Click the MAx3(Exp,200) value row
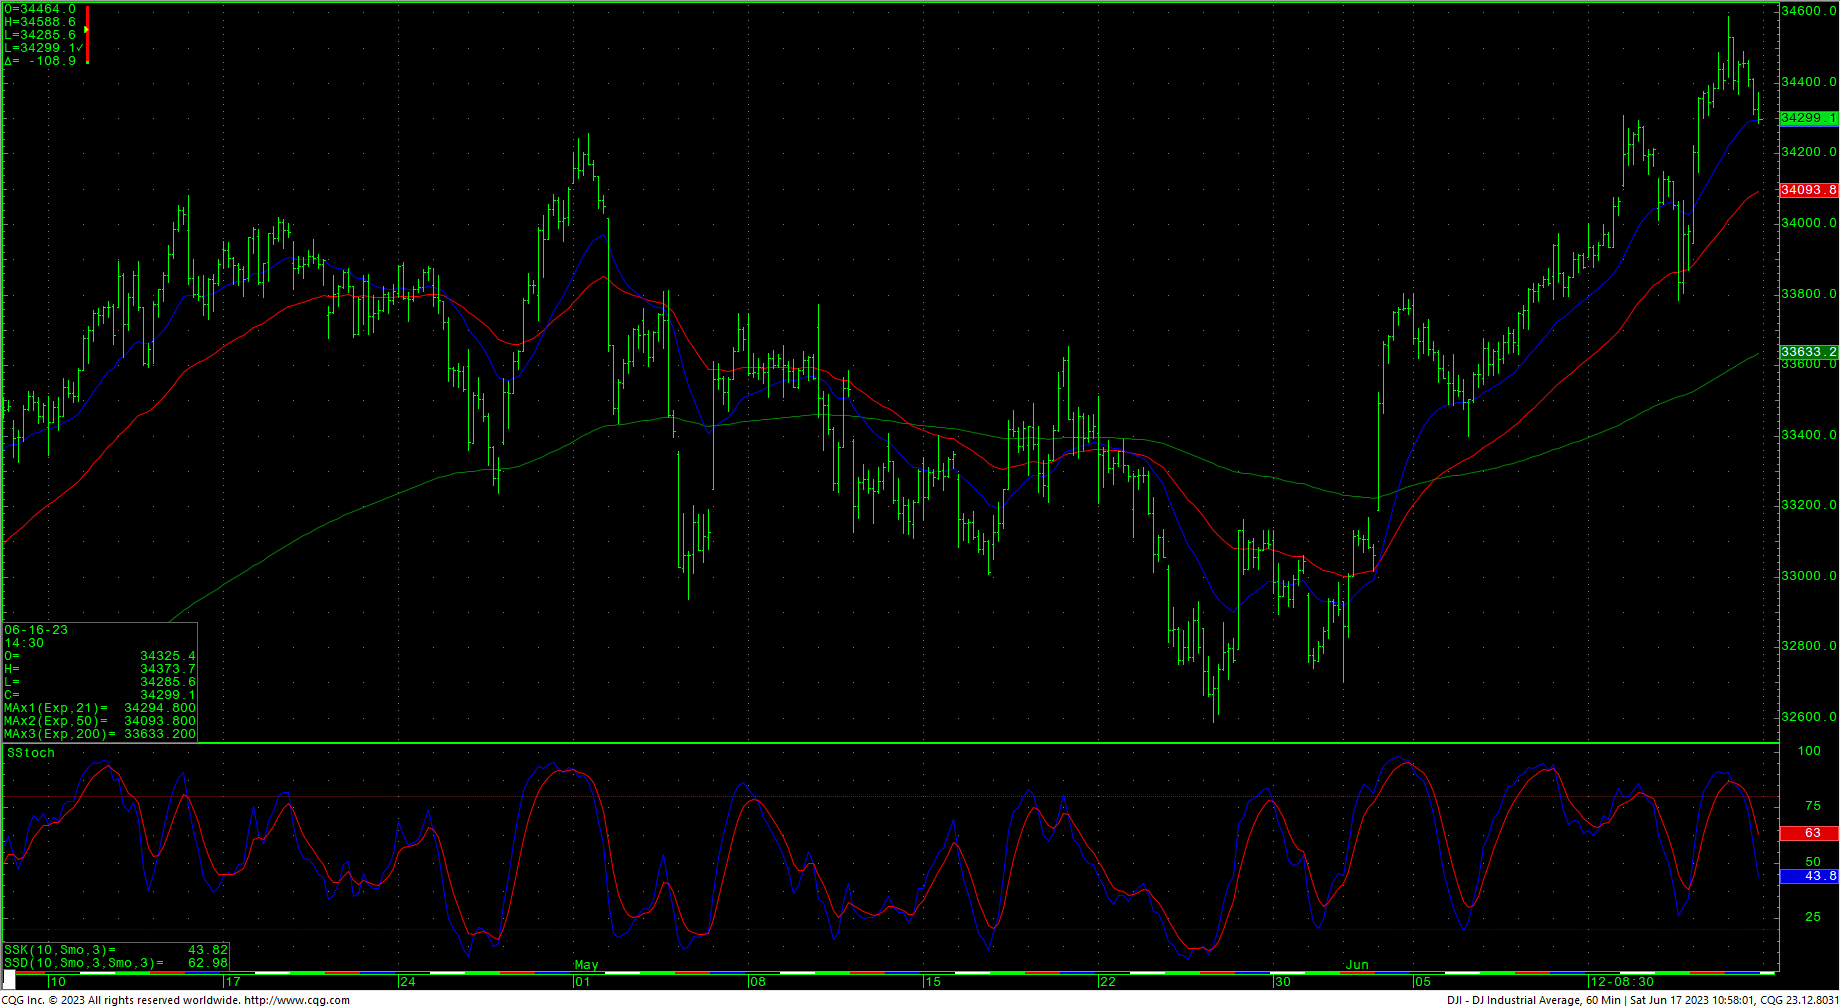This screenshot has width=1841, height=1008. pyautogui.click(x=100, y=734)
